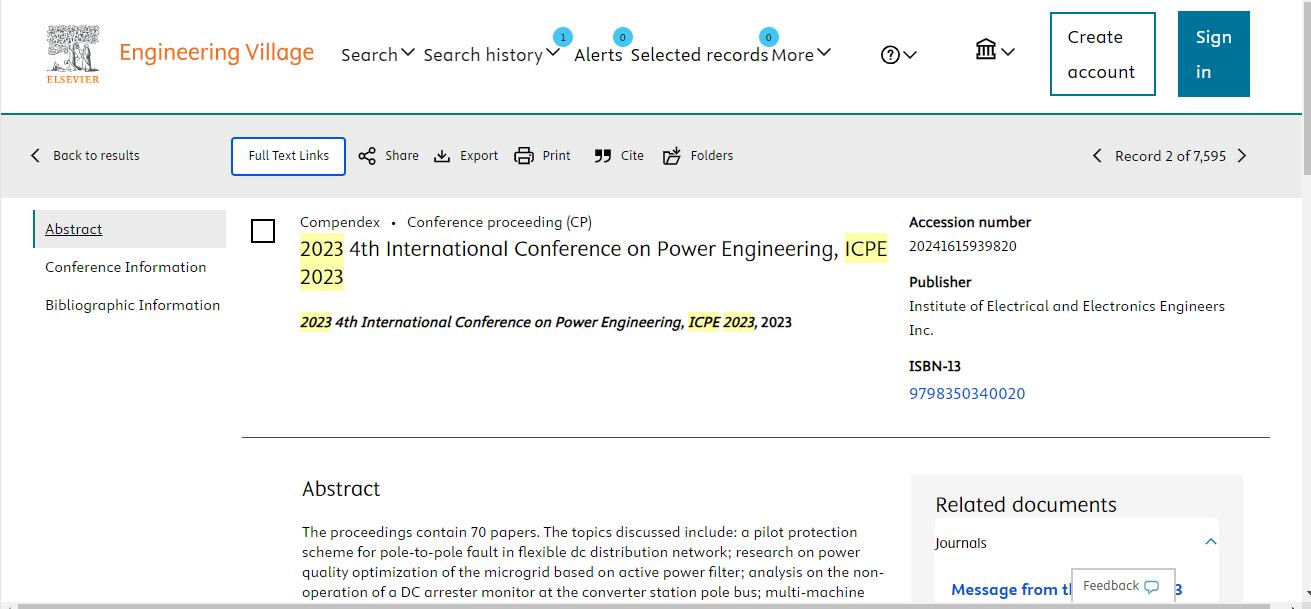
Task: Open the institution building icon menu
Action: pyautogui.click(x=994, y=50)
